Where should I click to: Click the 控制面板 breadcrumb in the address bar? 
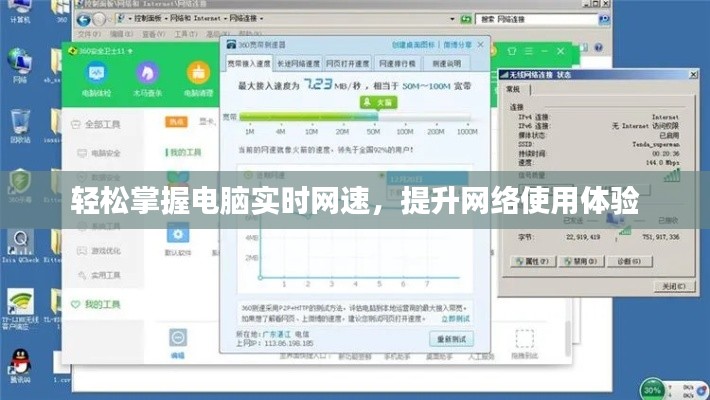pyautogui.click(x=147, y=19)
